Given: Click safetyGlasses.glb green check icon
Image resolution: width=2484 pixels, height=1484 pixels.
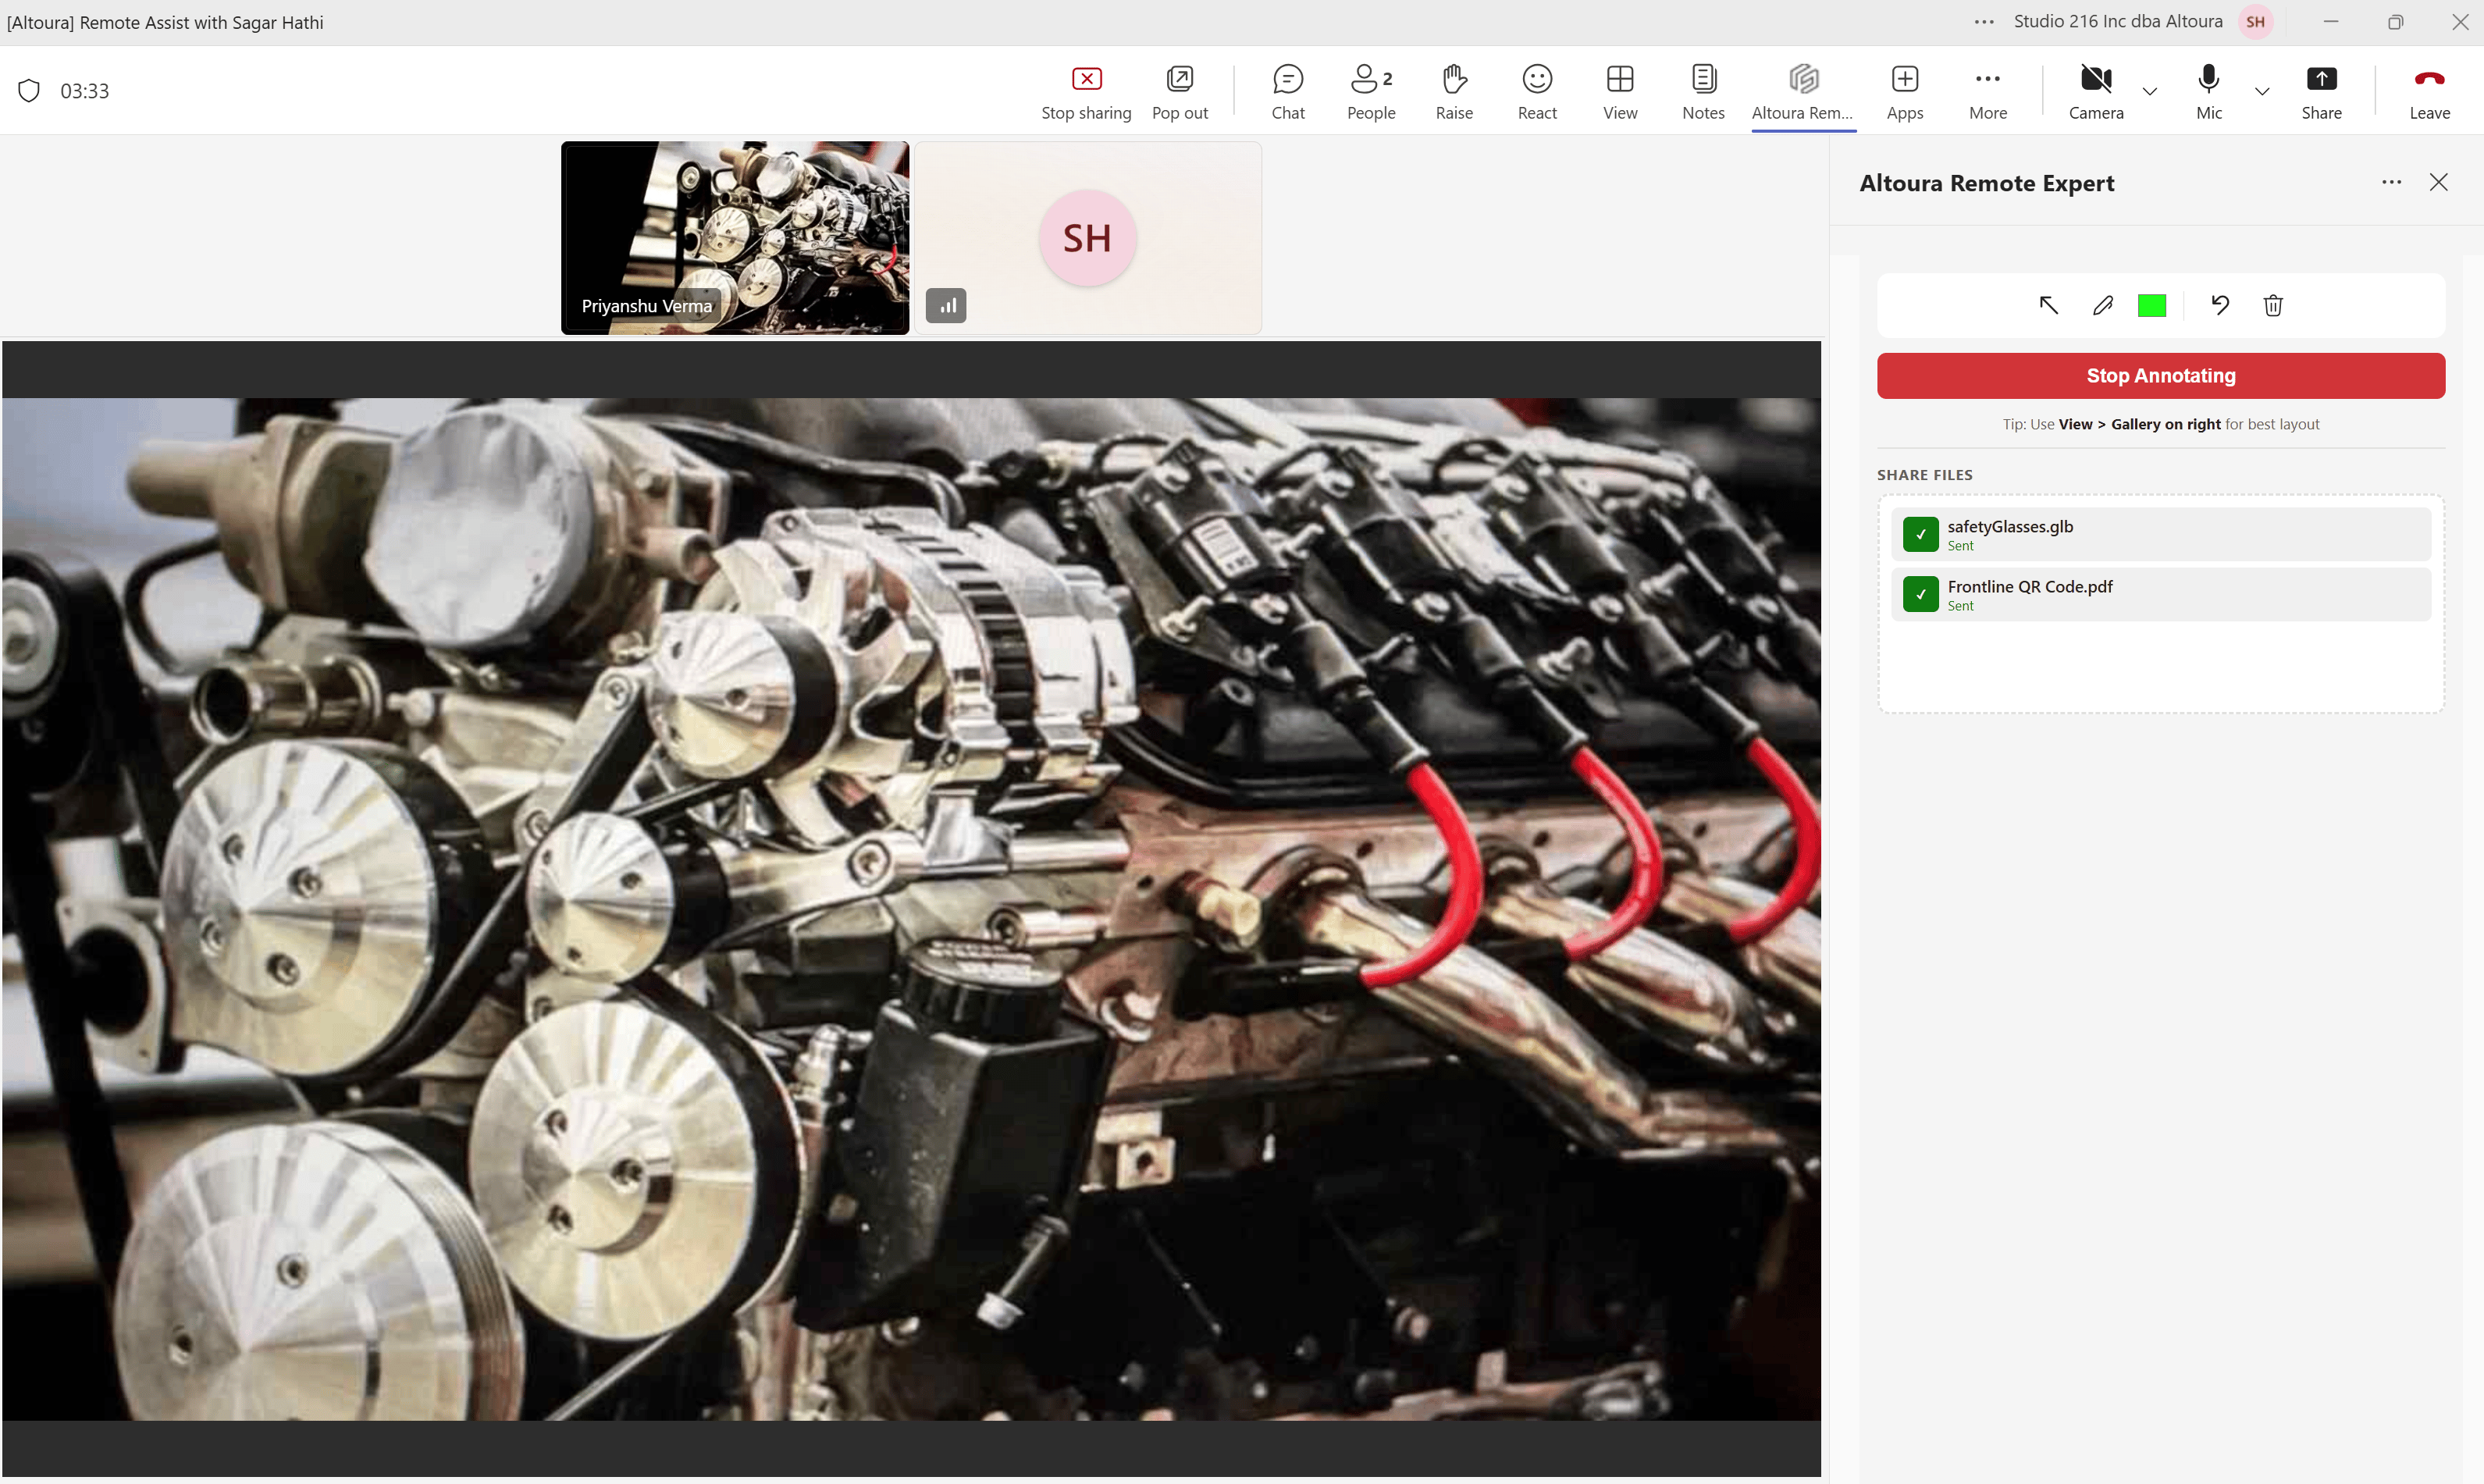Looking at the screenshot, I should 1921,535.
